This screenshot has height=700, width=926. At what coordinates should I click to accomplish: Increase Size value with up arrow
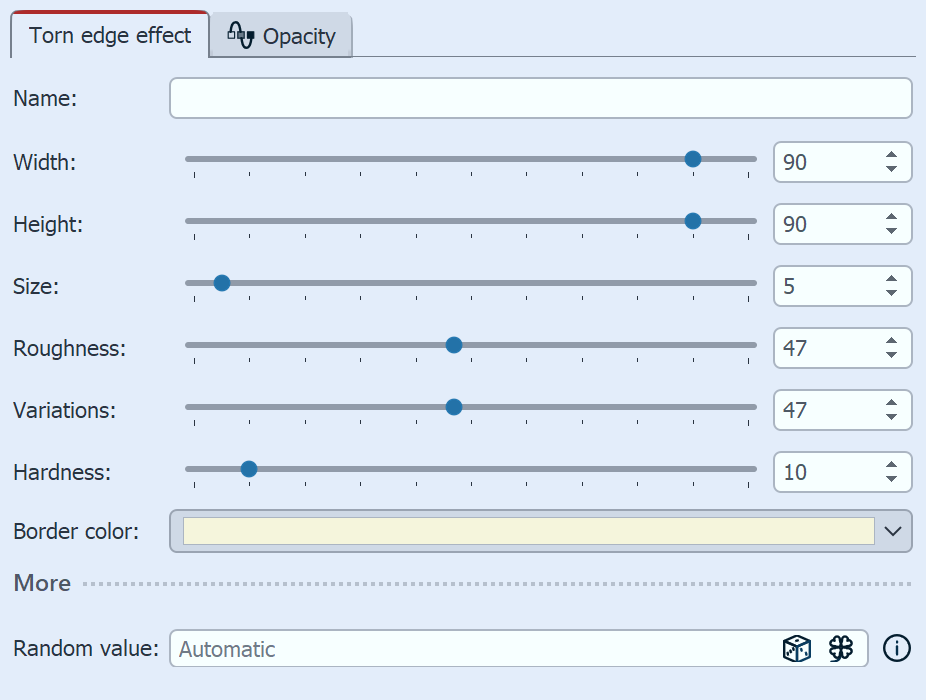[891, 279]
